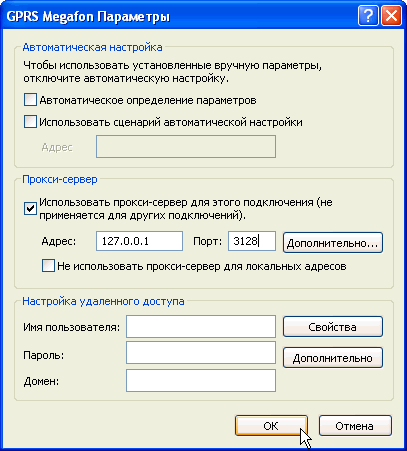The width and height of the screenshot is (407, 451).
Task: Click the Автоматическая настройка group heading
Action: (x=92, y=47)
